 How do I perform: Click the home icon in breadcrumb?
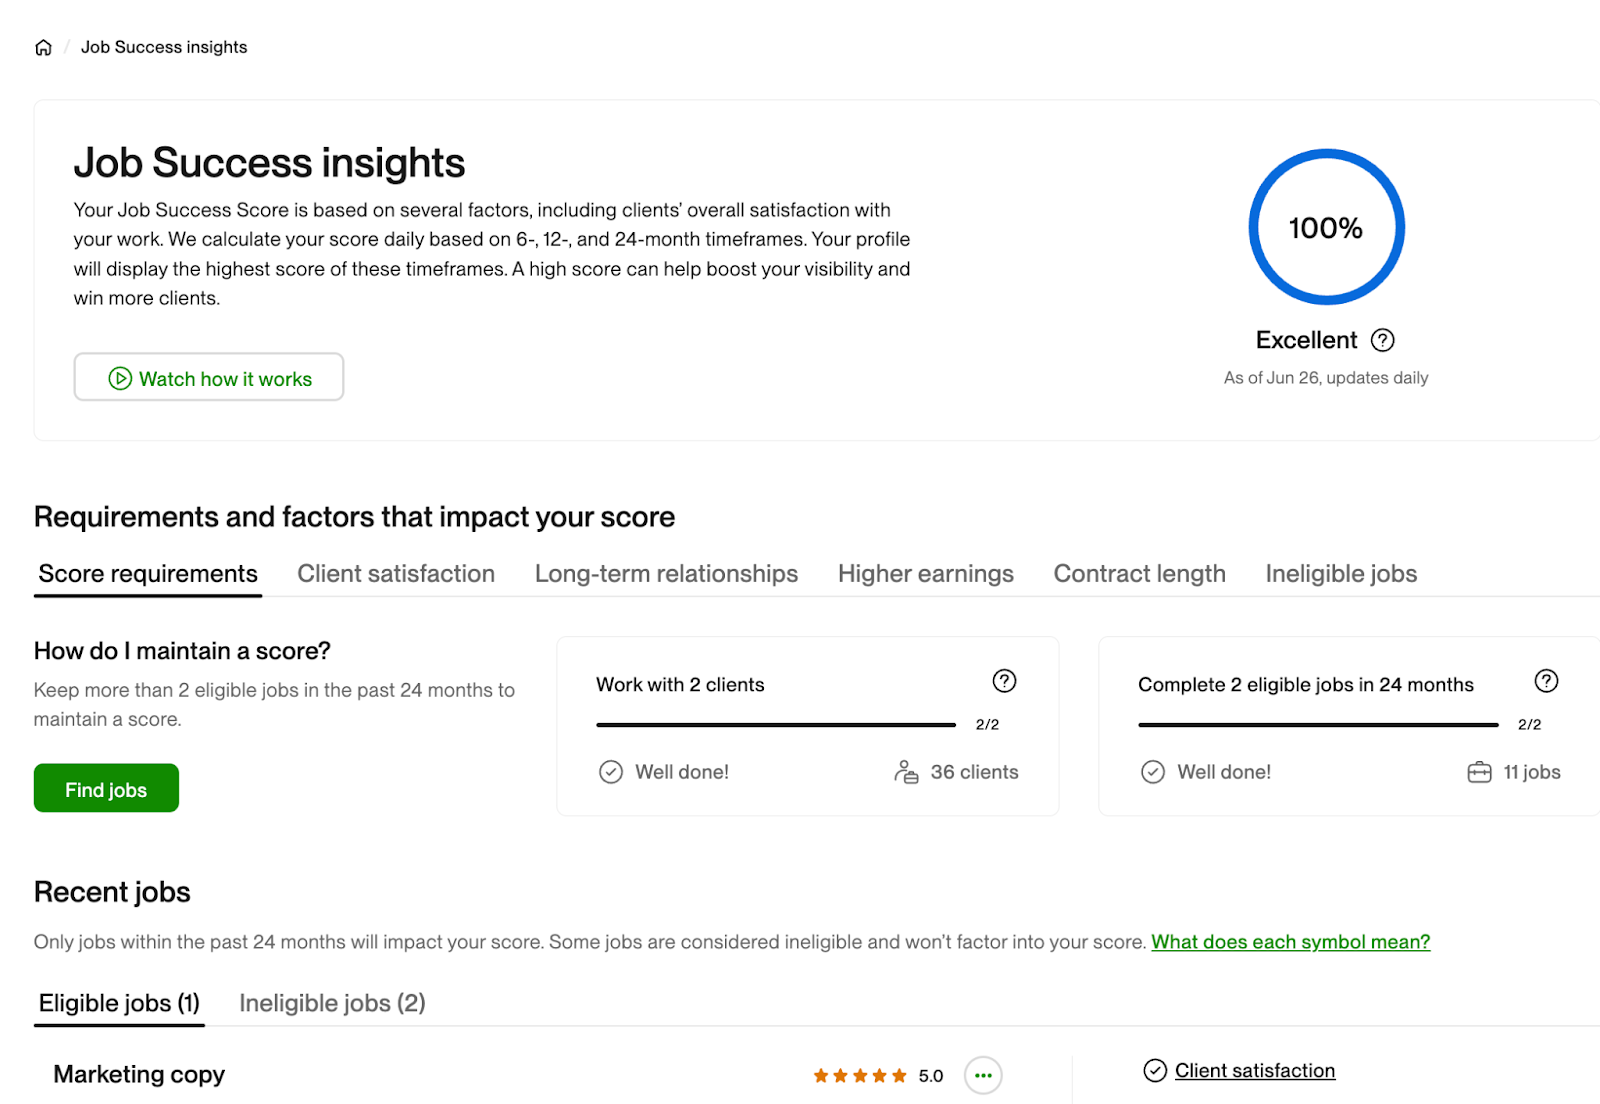coord(43,47)
